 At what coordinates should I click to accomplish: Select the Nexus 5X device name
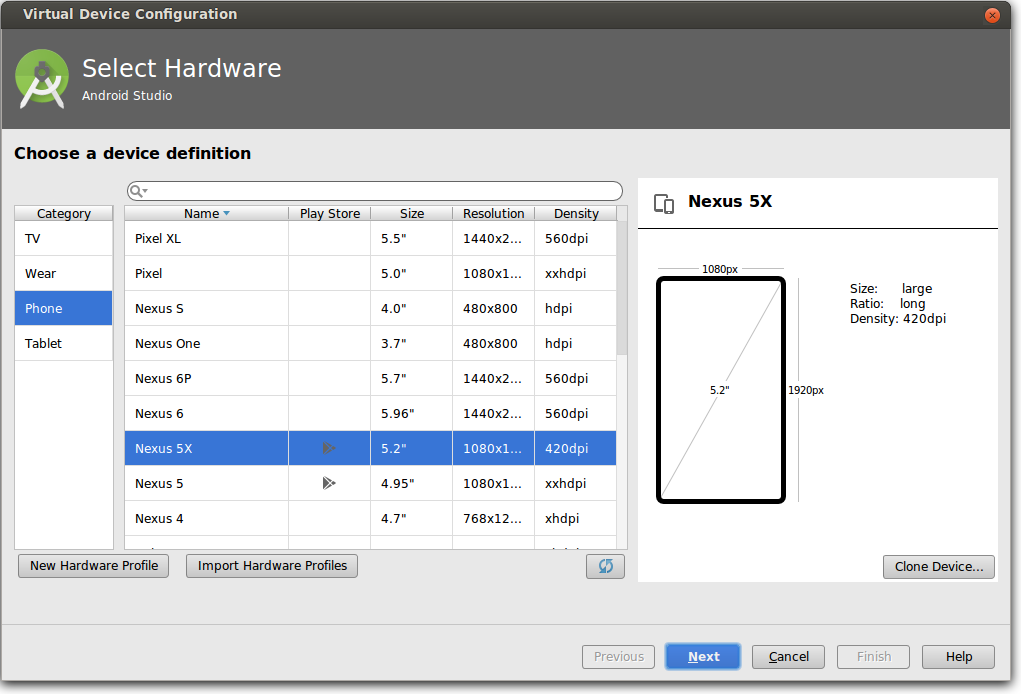tap(163, 449)
